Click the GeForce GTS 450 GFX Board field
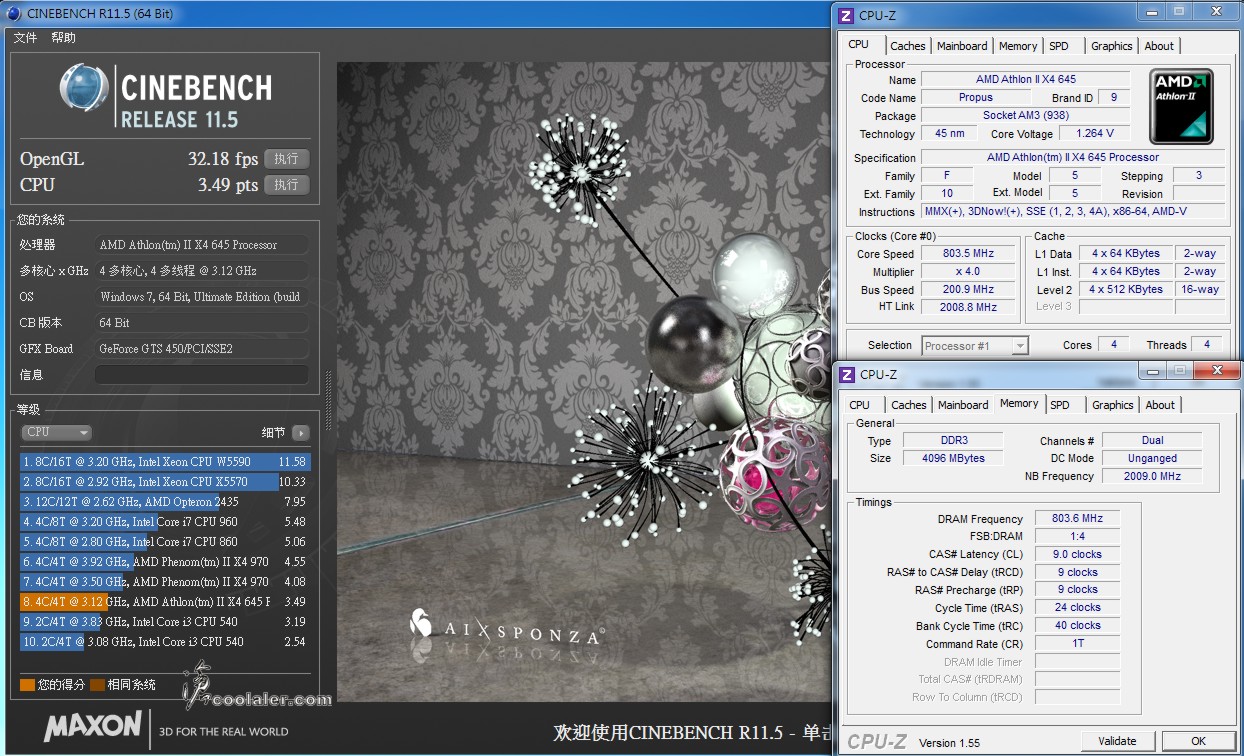 [x=202, y=349]
